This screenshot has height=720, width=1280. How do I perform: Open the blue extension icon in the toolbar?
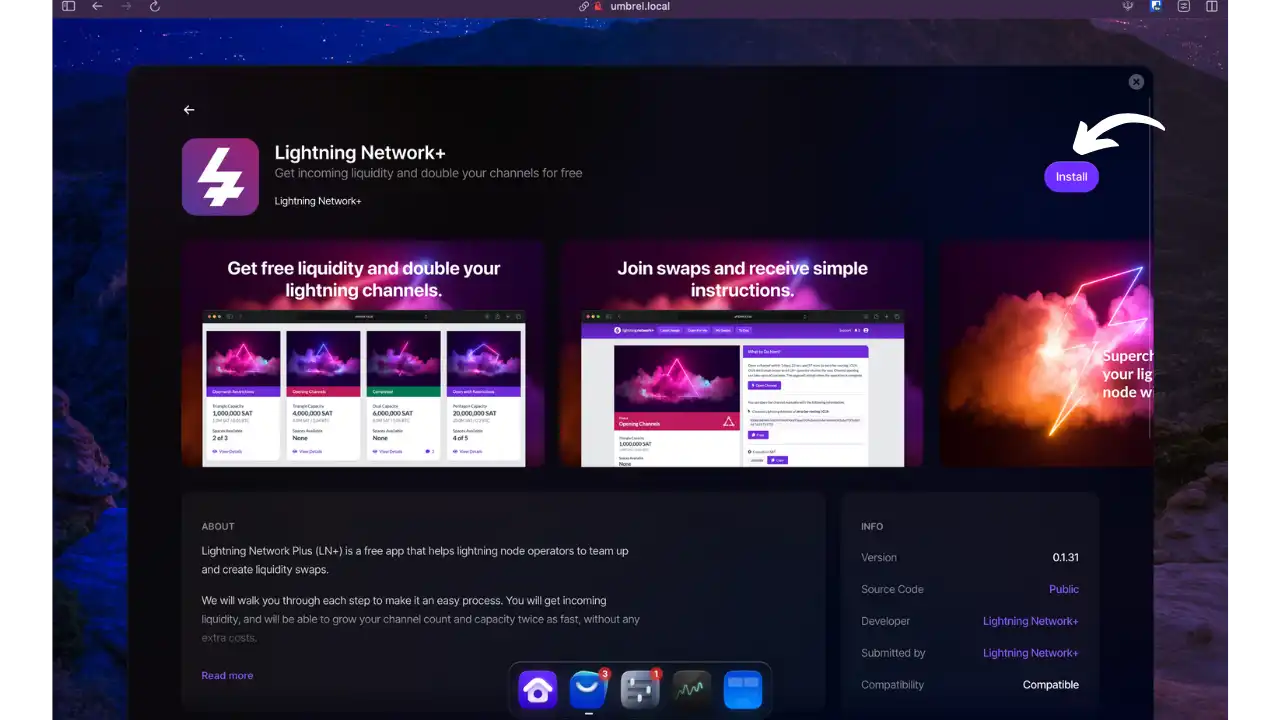click(1156, 6)
